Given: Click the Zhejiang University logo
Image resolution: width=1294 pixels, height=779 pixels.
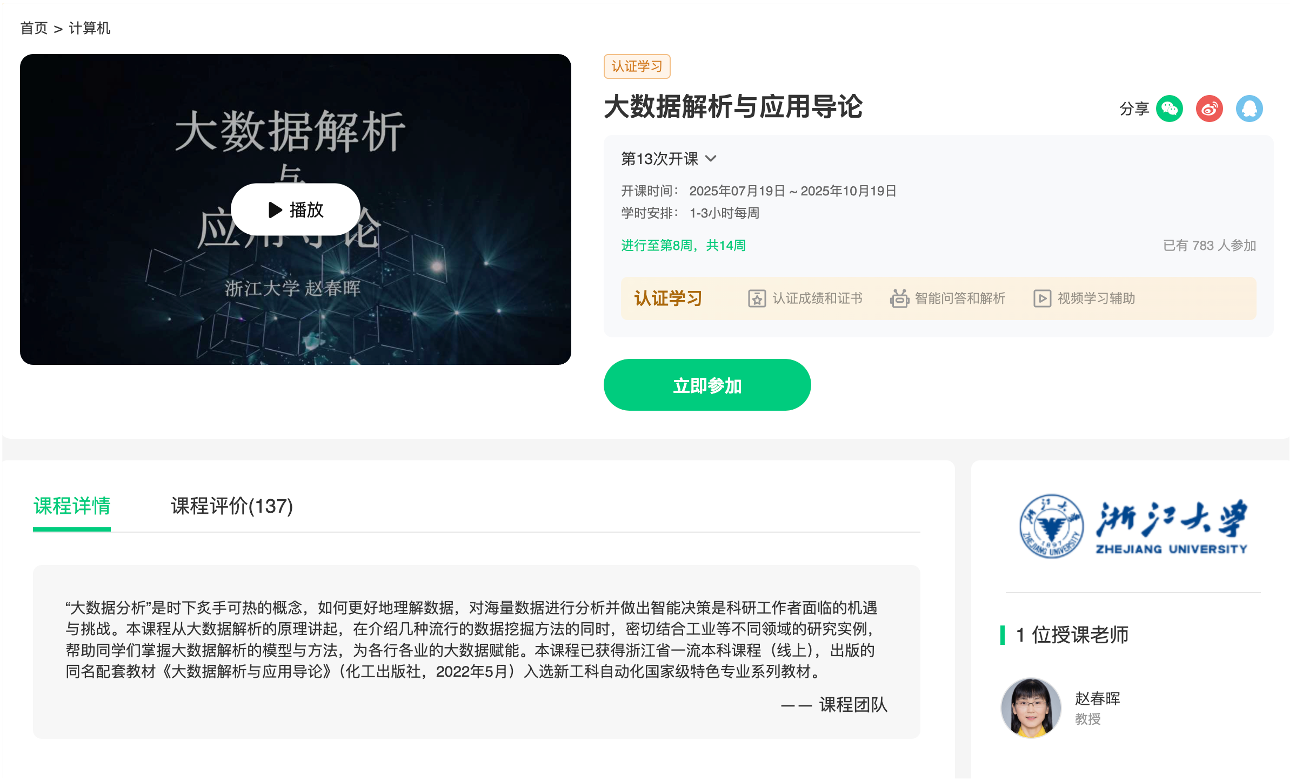Looking at the screenshot, I should [1133, 527].
